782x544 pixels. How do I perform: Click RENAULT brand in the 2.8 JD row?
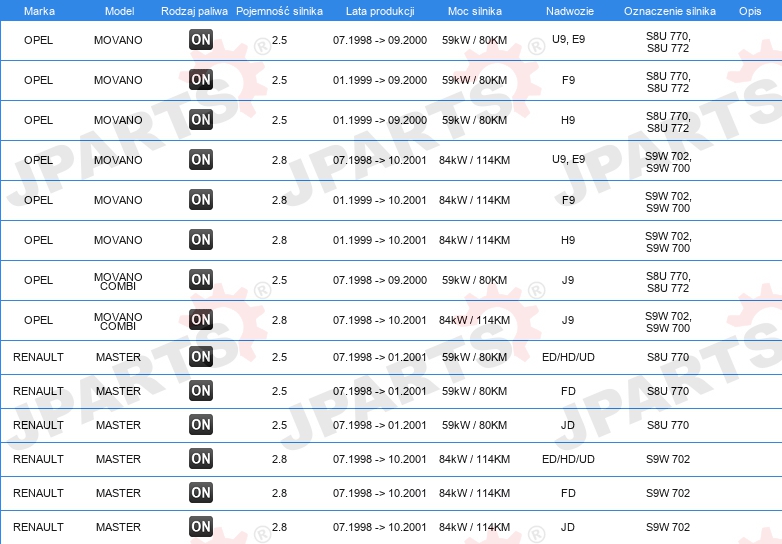tap(38, 527)
